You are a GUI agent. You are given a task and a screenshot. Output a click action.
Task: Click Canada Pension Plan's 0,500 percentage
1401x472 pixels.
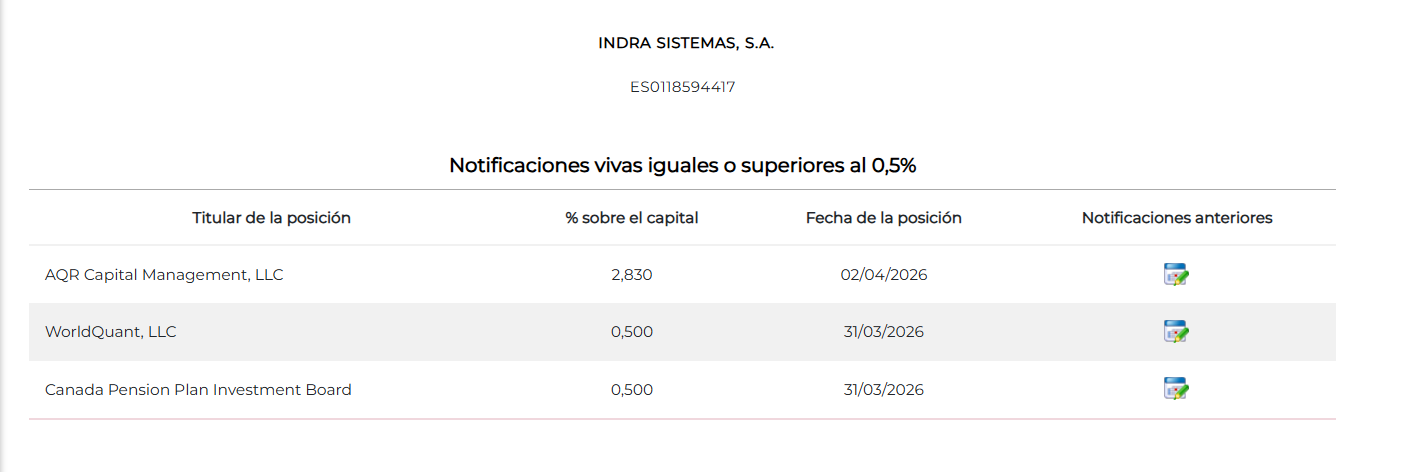click(631, 390)
